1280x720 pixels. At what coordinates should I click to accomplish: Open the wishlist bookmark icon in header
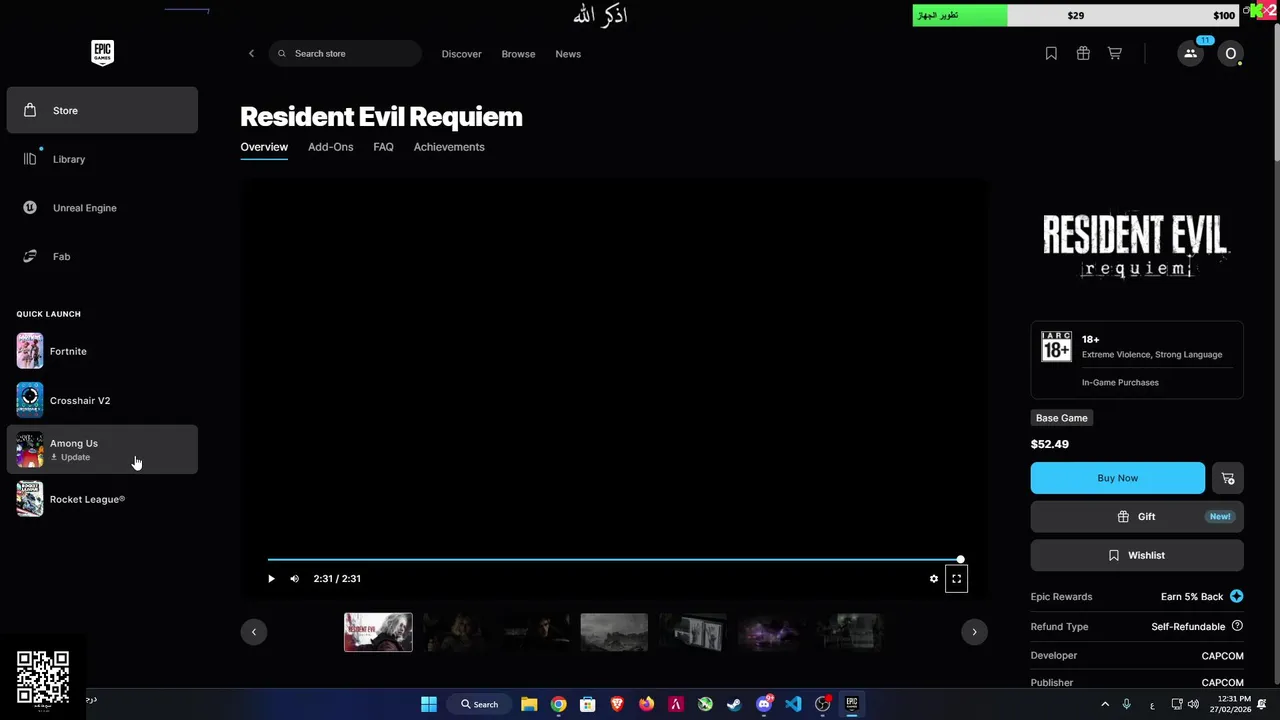(x=1051, y=54)
